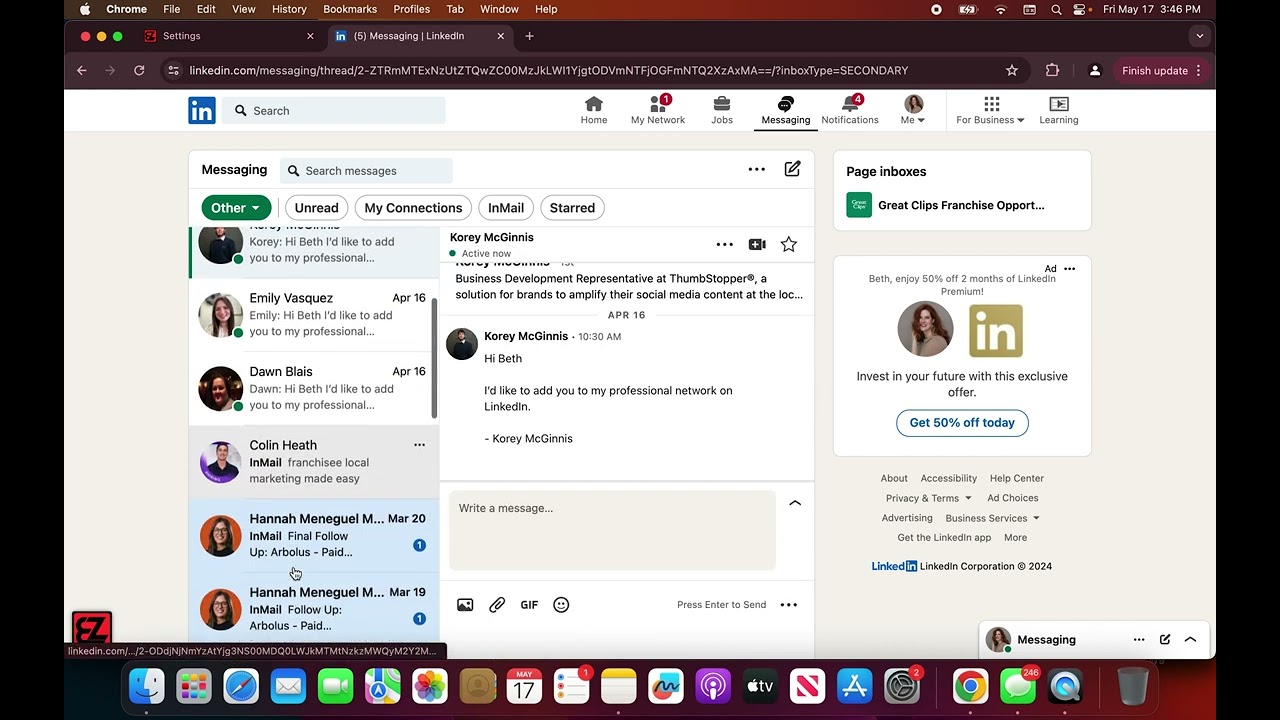Open the Messaging nav icon
The width and height of the screenshot is (1280, 720).
pos(786,110)
